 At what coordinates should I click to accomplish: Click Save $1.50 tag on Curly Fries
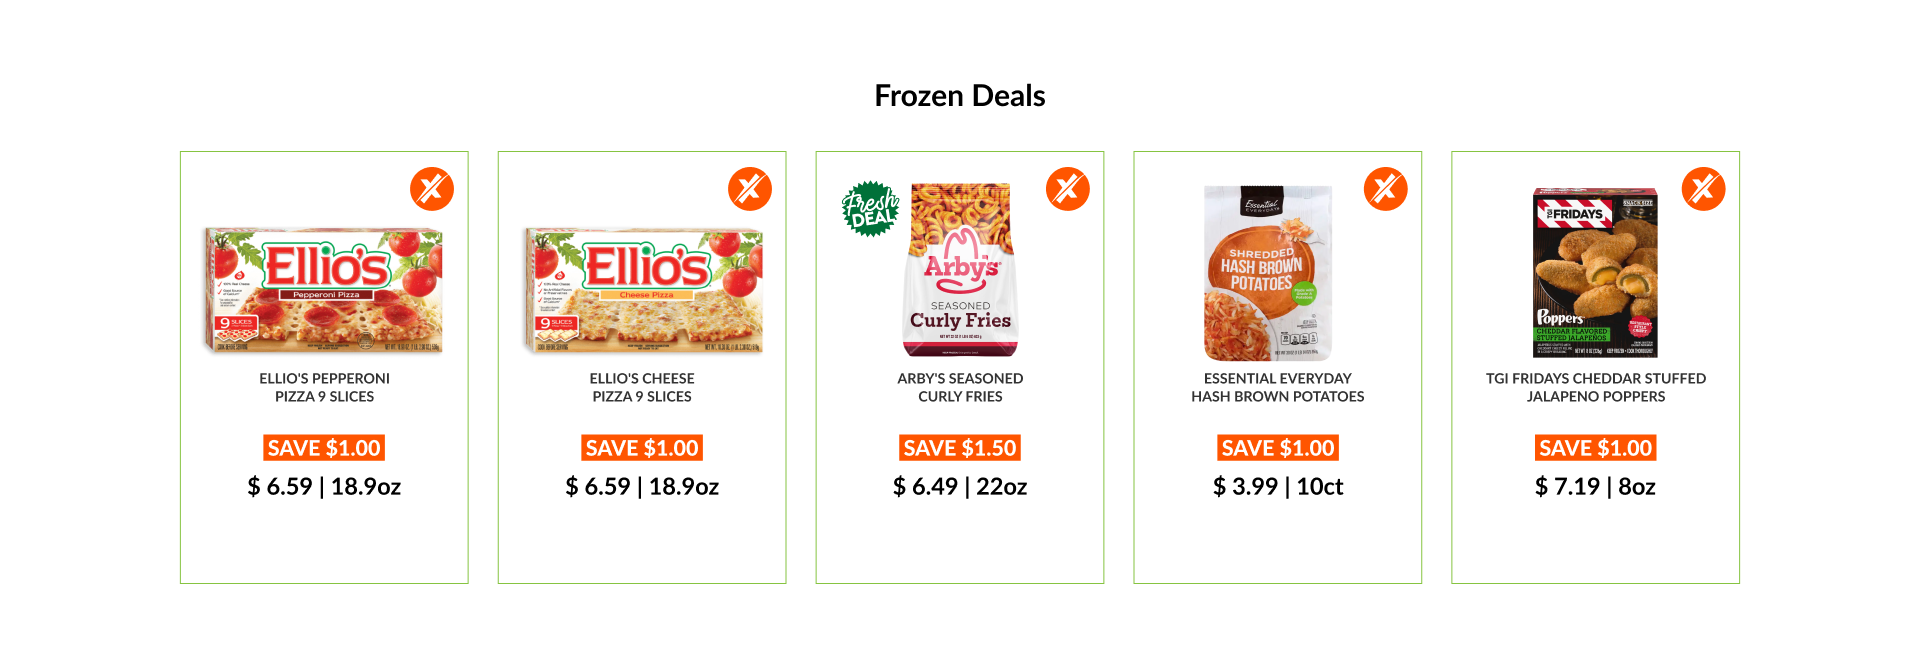click(x=960, y=448)
